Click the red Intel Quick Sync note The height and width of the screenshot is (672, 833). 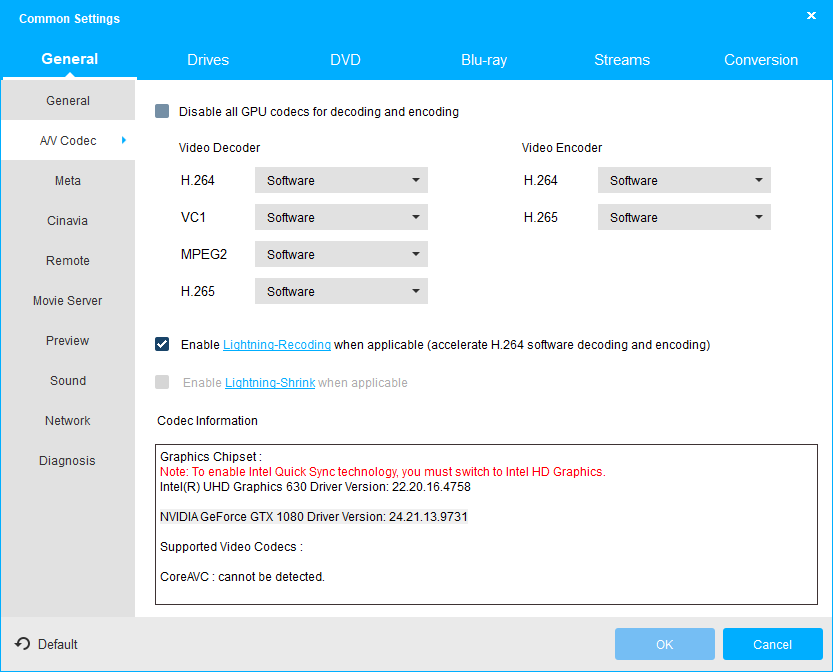(383, 472)
